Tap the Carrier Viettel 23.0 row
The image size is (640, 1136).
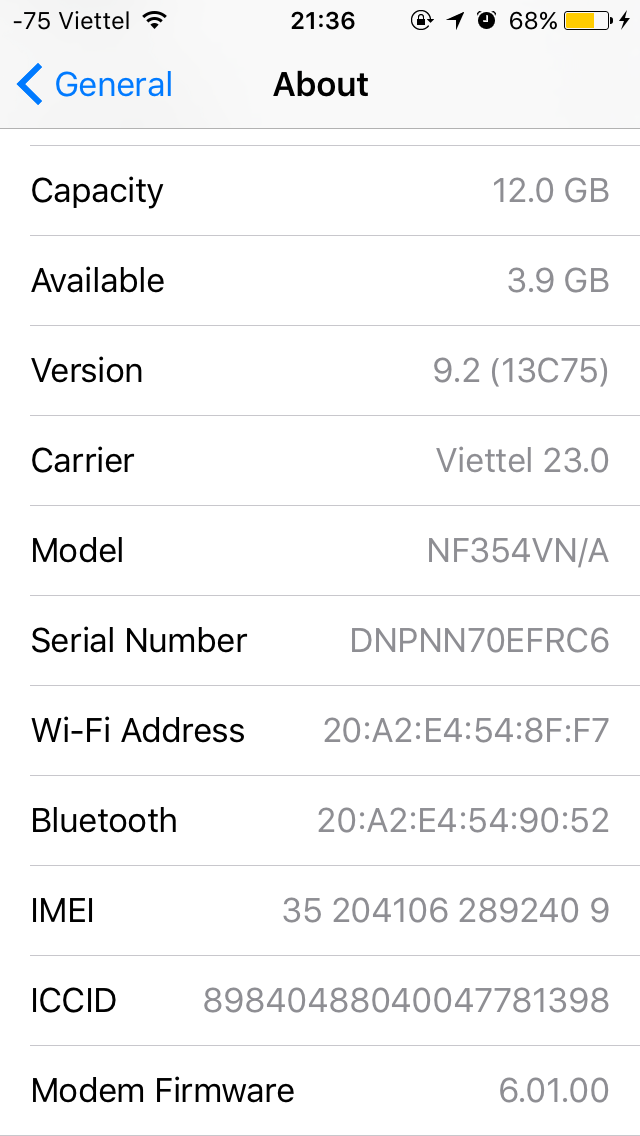point(320,461)
